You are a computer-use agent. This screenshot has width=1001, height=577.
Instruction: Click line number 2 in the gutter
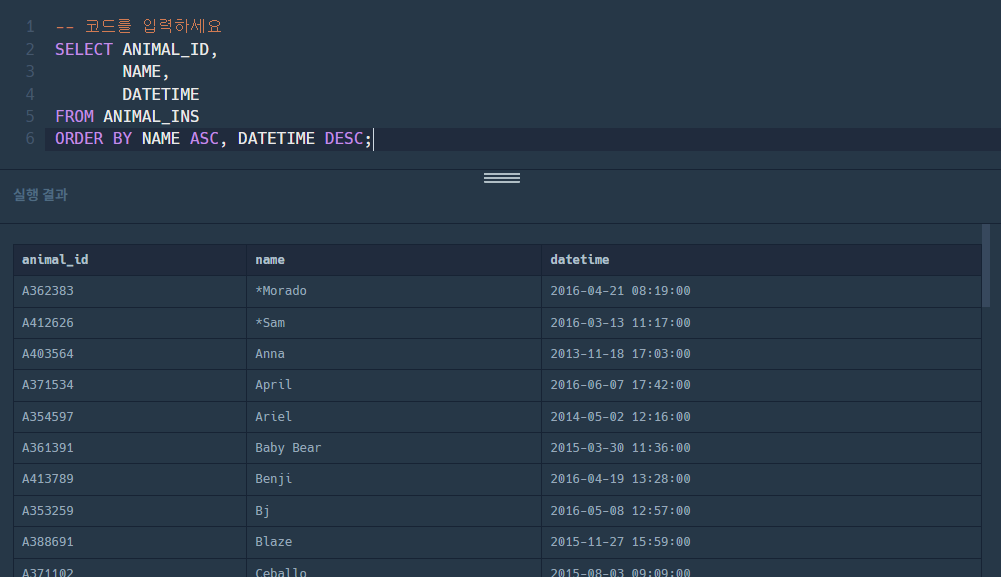[30, 49]
